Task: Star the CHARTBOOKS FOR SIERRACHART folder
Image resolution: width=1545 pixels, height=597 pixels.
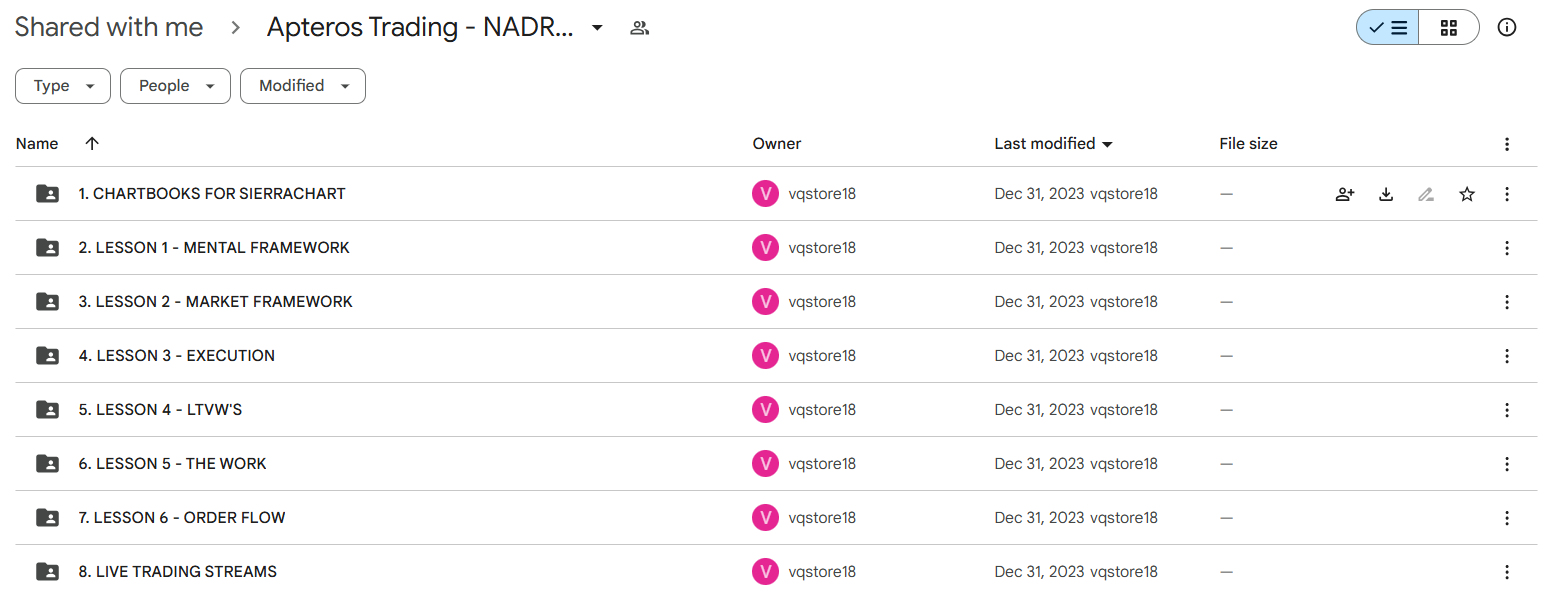Action: [x=1467, y=194]
